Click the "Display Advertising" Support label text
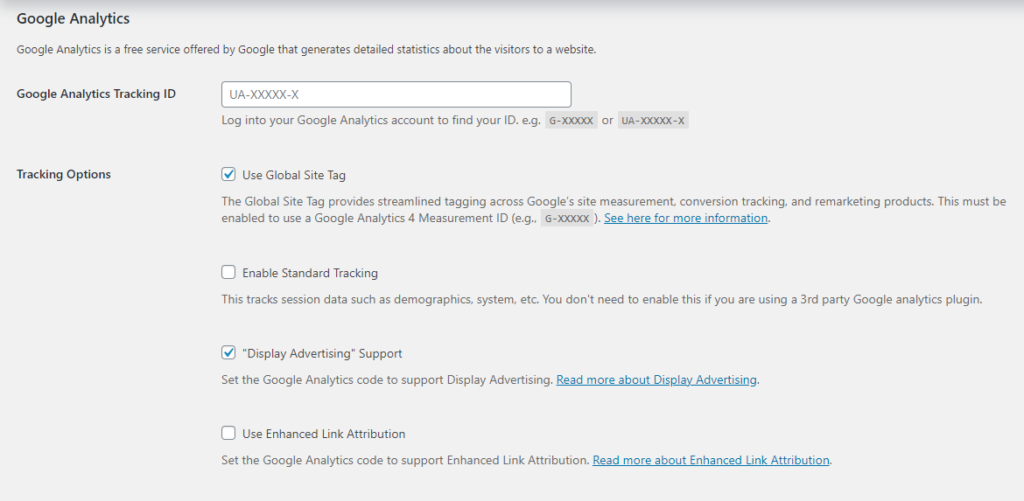 pyautogui.click(x=322, y=353)
